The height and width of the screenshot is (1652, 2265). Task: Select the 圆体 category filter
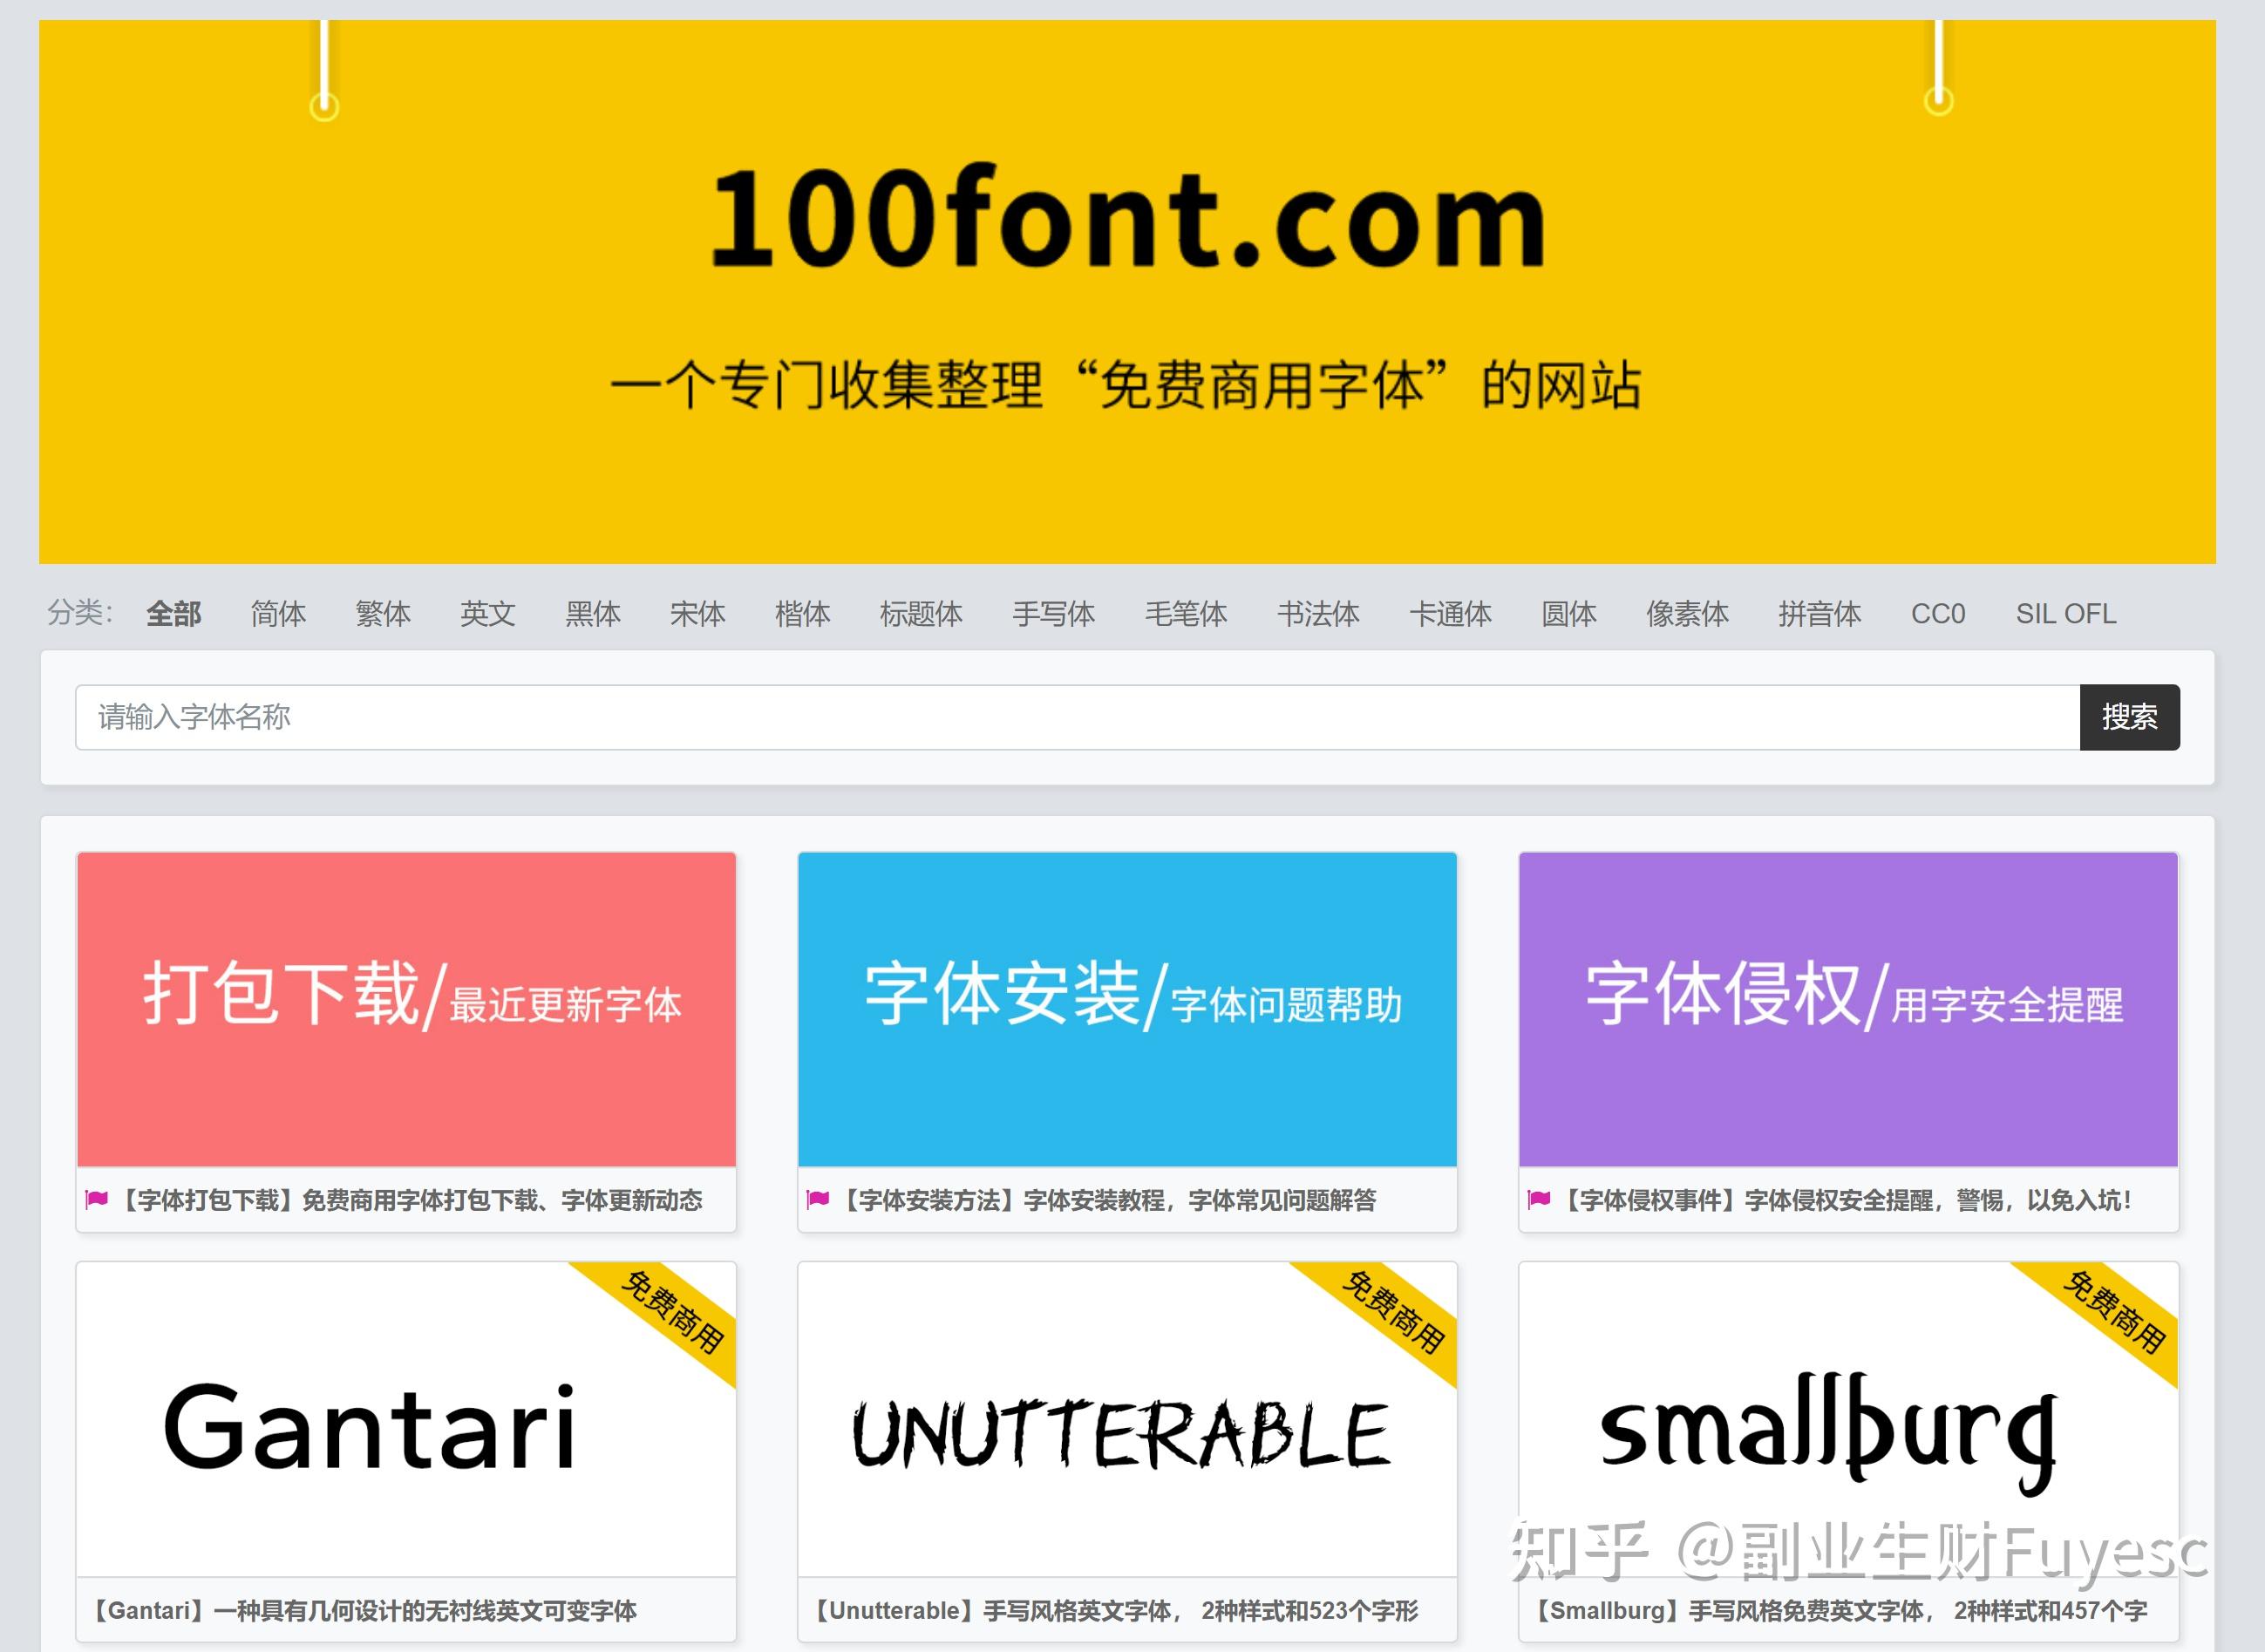click(x=1569, y=613)
